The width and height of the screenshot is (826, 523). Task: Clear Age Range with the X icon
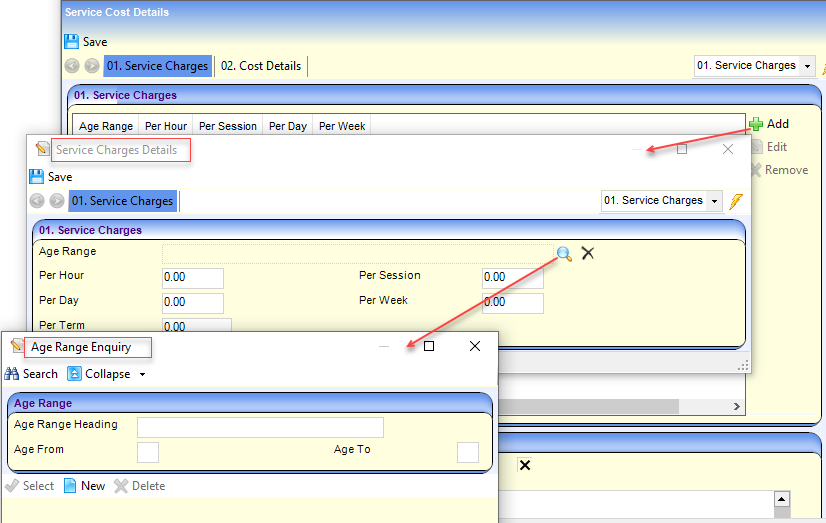(x=588, y=253)
